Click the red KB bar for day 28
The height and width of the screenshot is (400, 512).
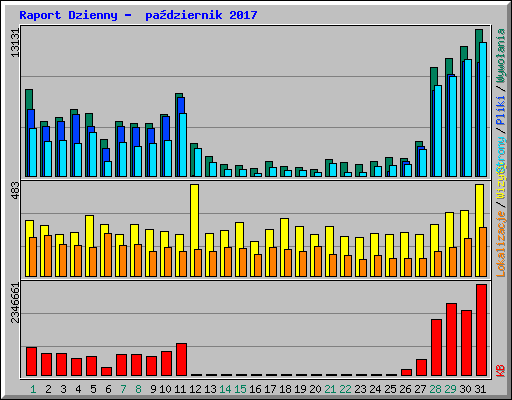[x=436, y=348]
